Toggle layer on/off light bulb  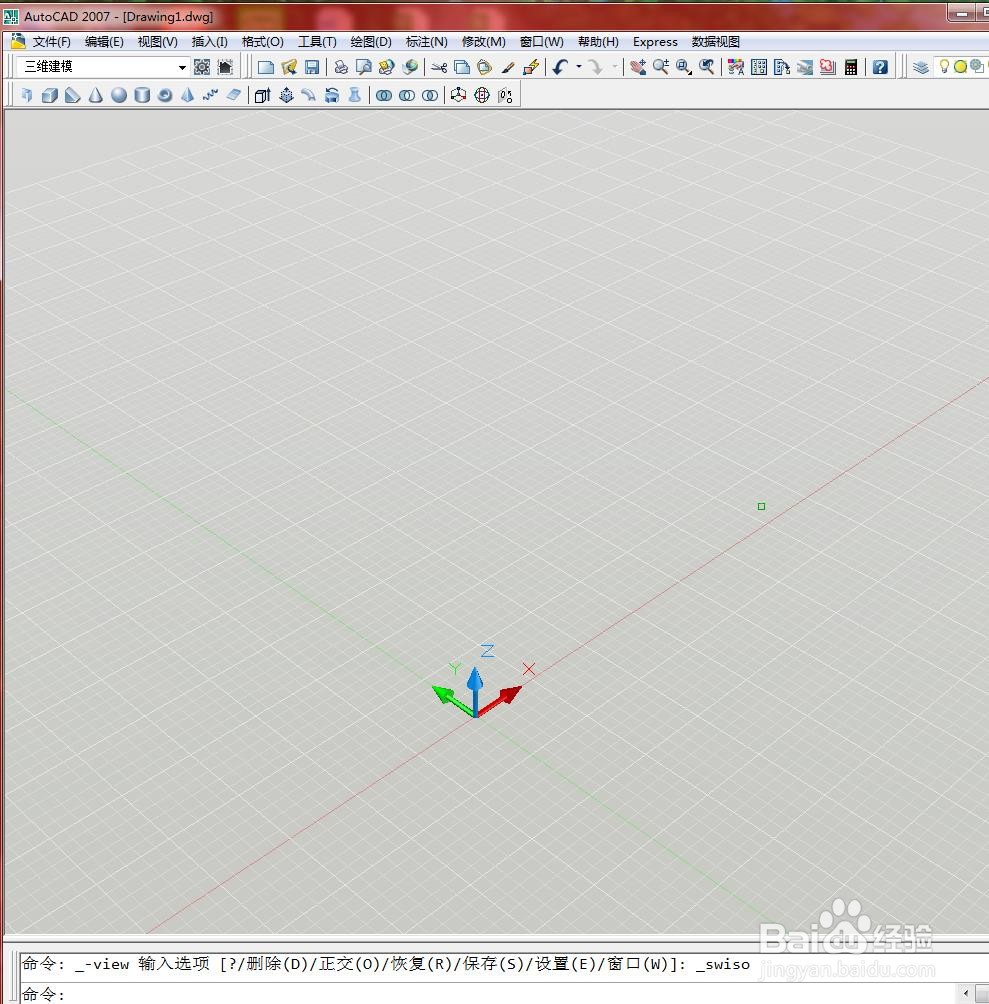tap(944, 67)
